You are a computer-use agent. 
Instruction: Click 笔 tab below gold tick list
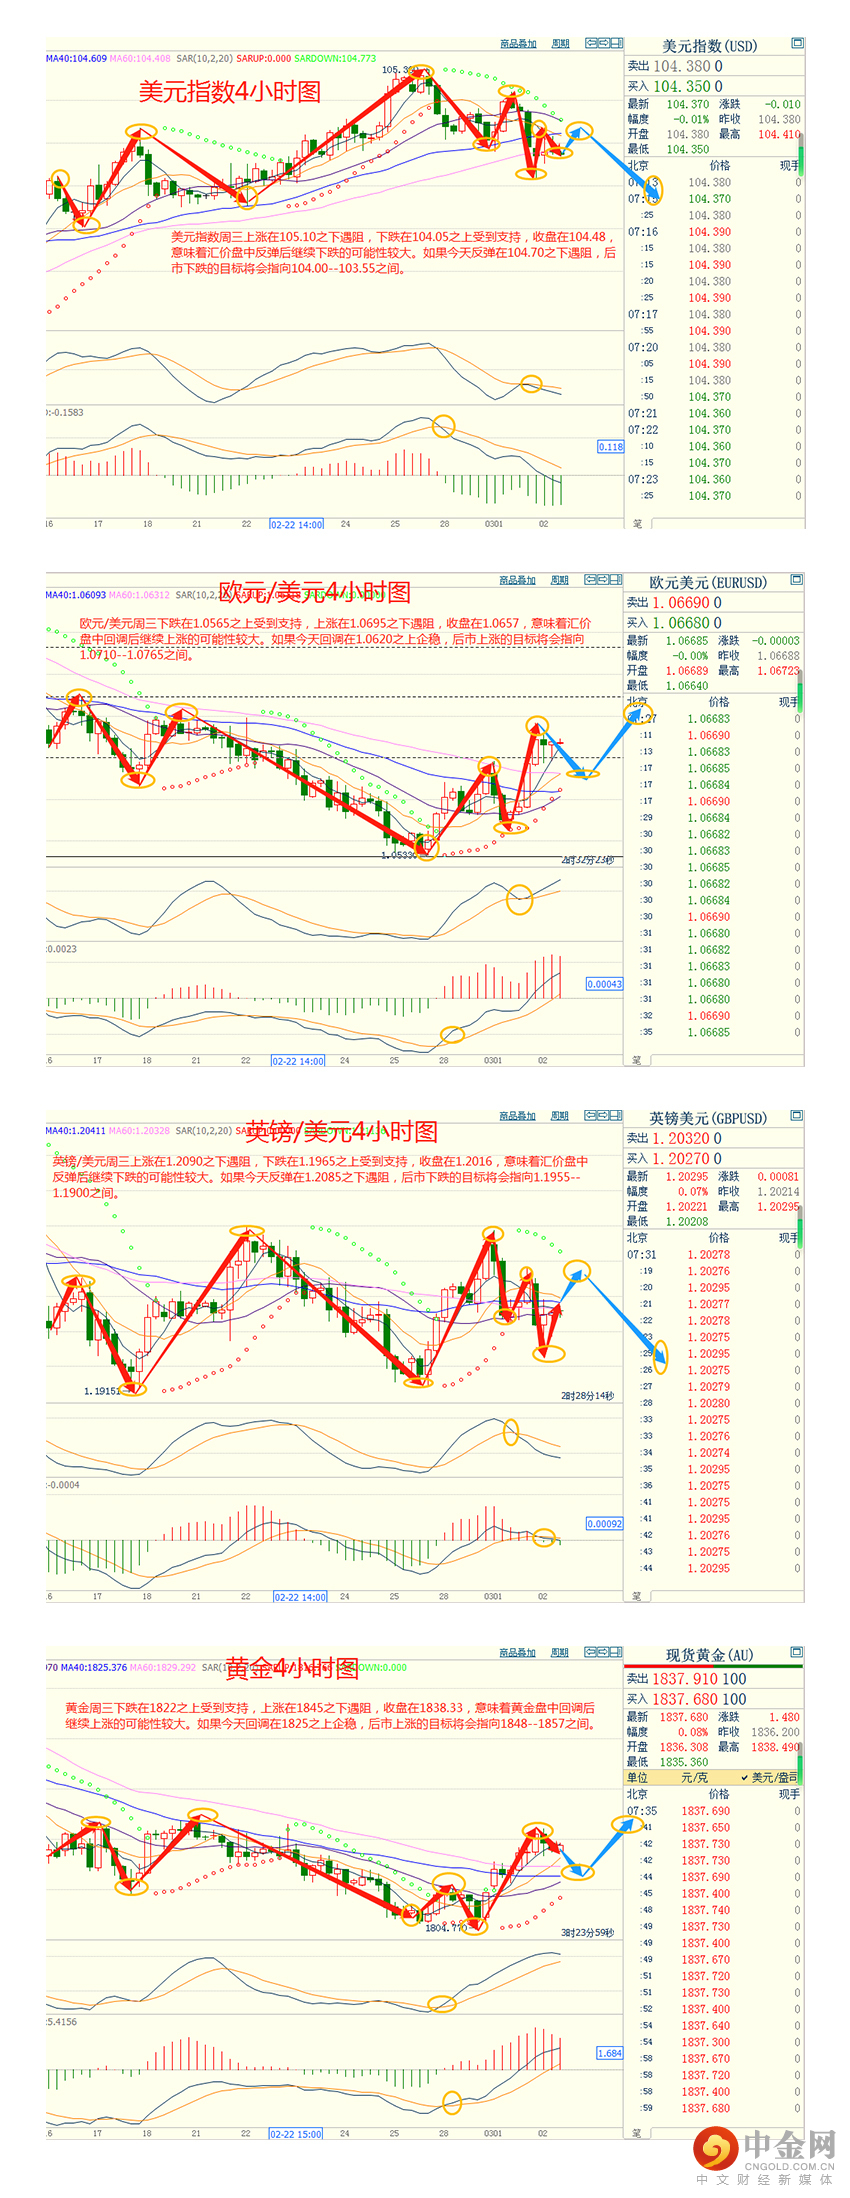pos(637,2132)
